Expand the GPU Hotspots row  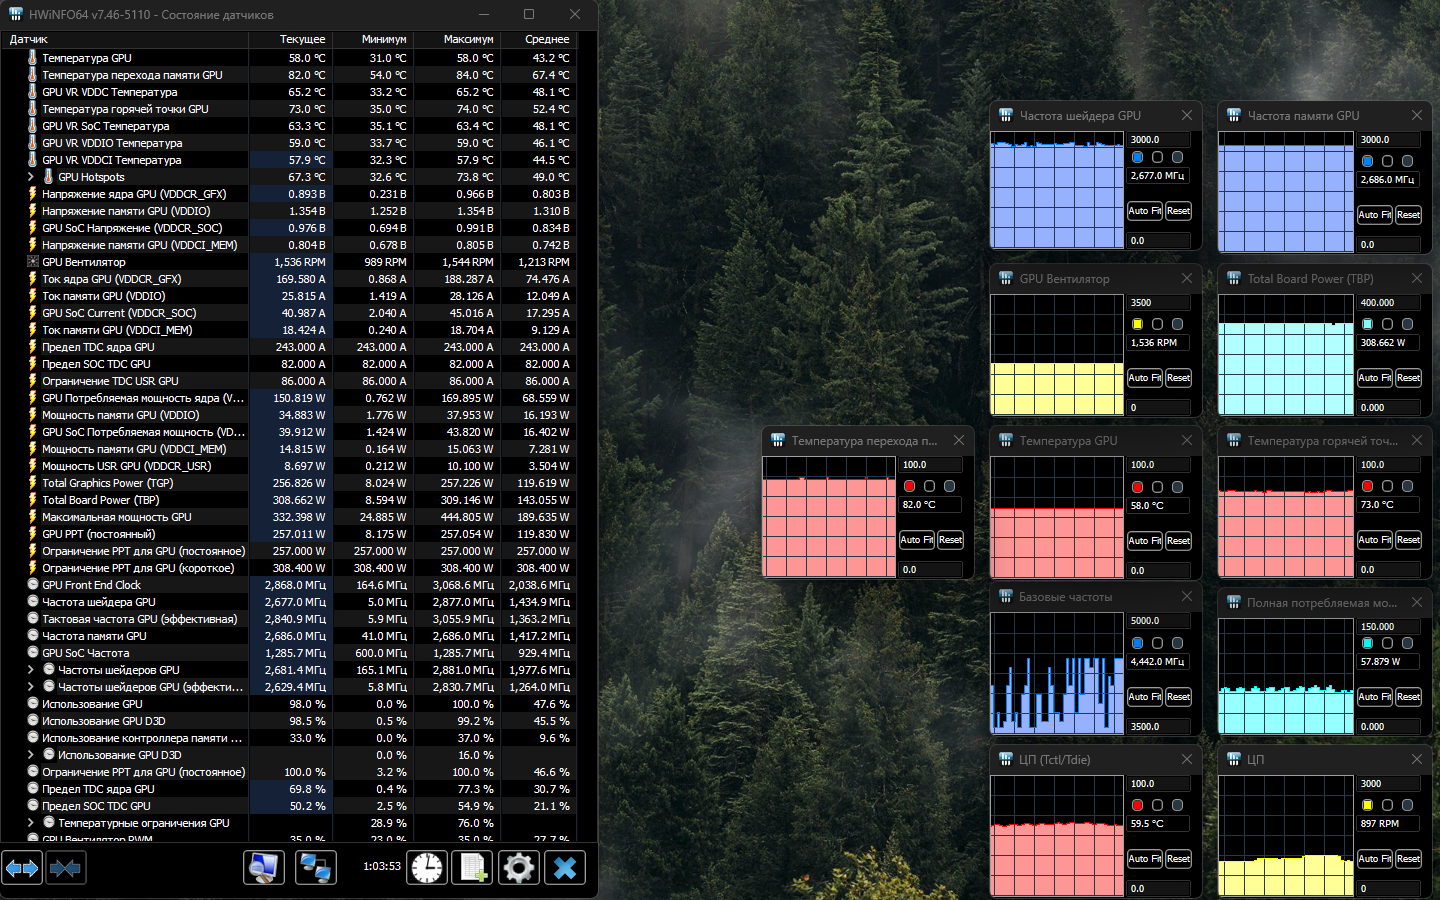click(x=31, y=177)
